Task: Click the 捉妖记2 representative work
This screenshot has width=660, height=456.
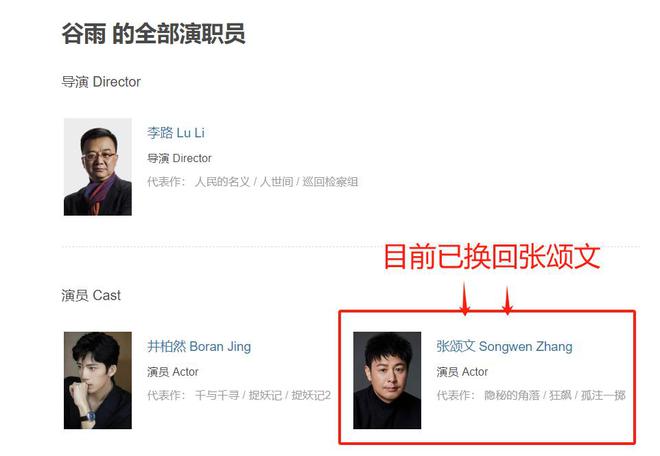Action: click(311, 395)
